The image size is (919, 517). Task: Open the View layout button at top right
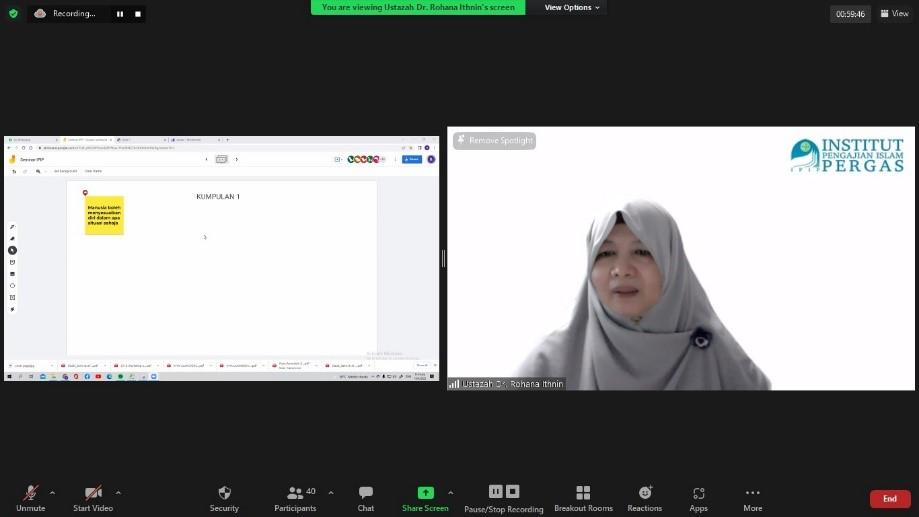point(894,13)
